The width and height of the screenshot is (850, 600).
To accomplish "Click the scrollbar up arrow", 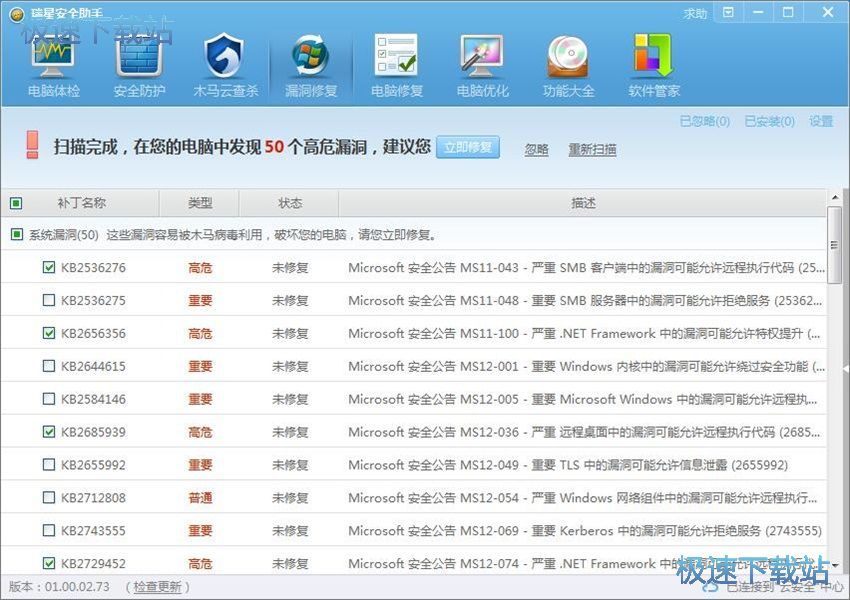I will 835,197.
